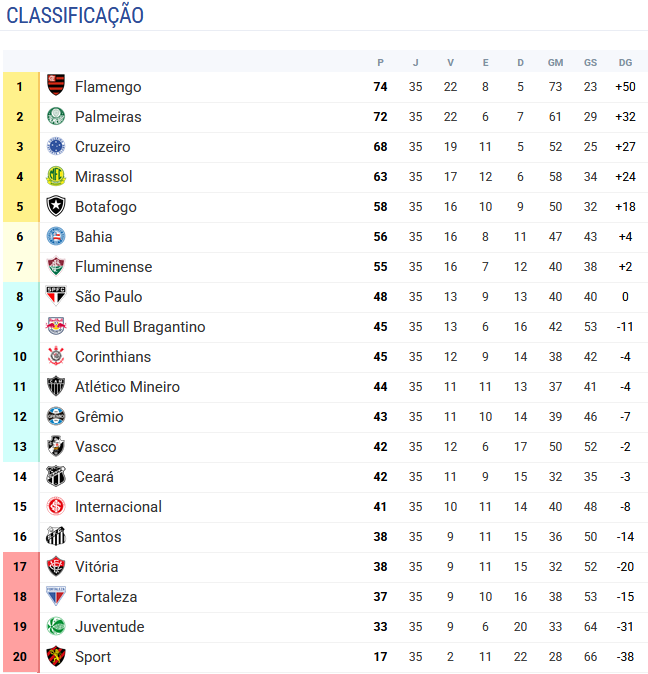Select the Cruzeiro crest icon
648x674 pixels.
[56, 147]
